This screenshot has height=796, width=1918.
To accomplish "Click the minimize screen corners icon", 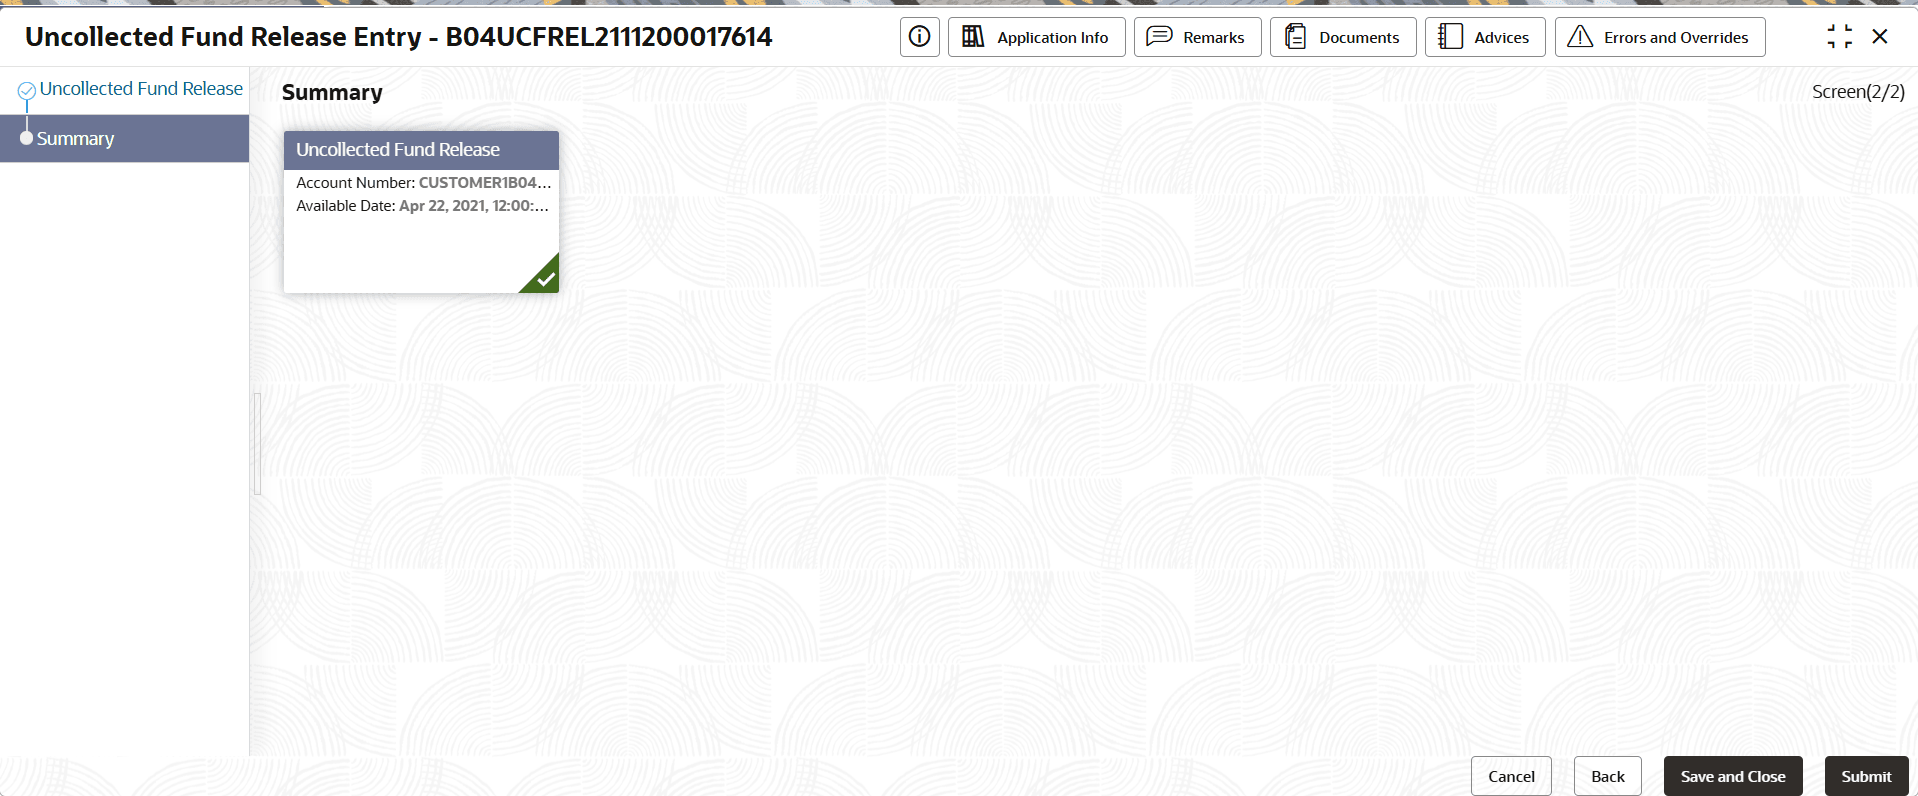I will (1839, 37).
